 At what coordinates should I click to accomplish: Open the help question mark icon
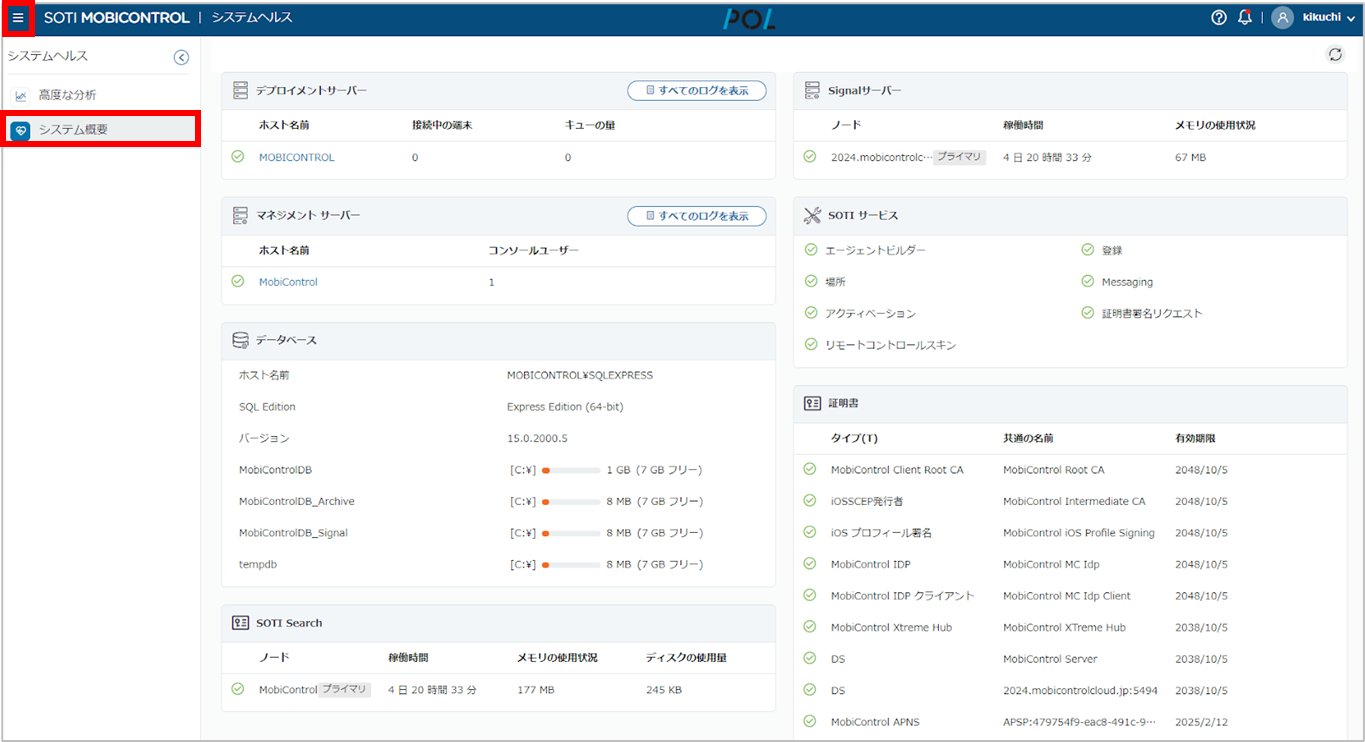tap(1219, 18)
